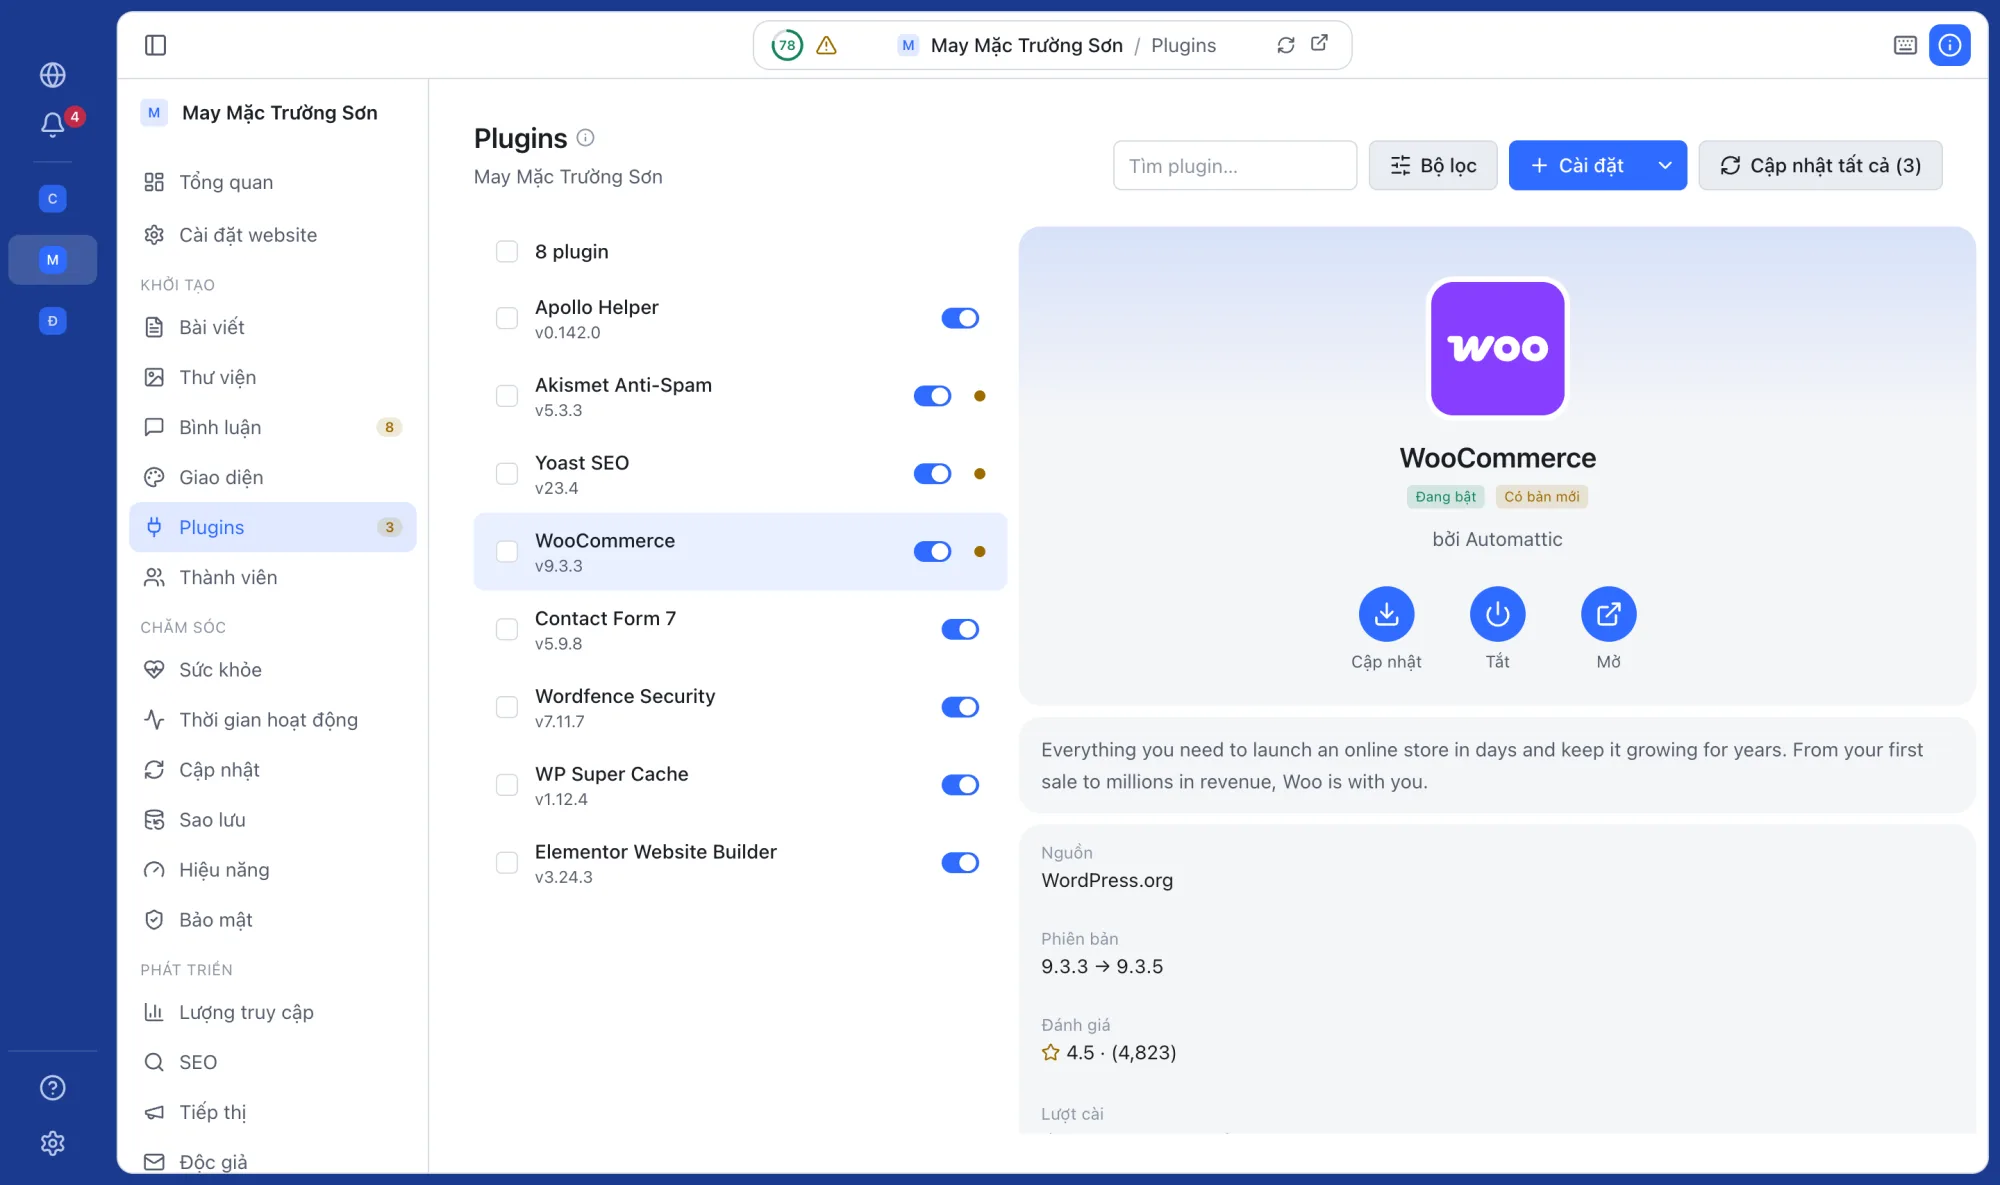The height and width of the screenshot is (1185, 2000).
Task: Expand the Cài đặt dropdown arrow
Action: pos(1665,165)
